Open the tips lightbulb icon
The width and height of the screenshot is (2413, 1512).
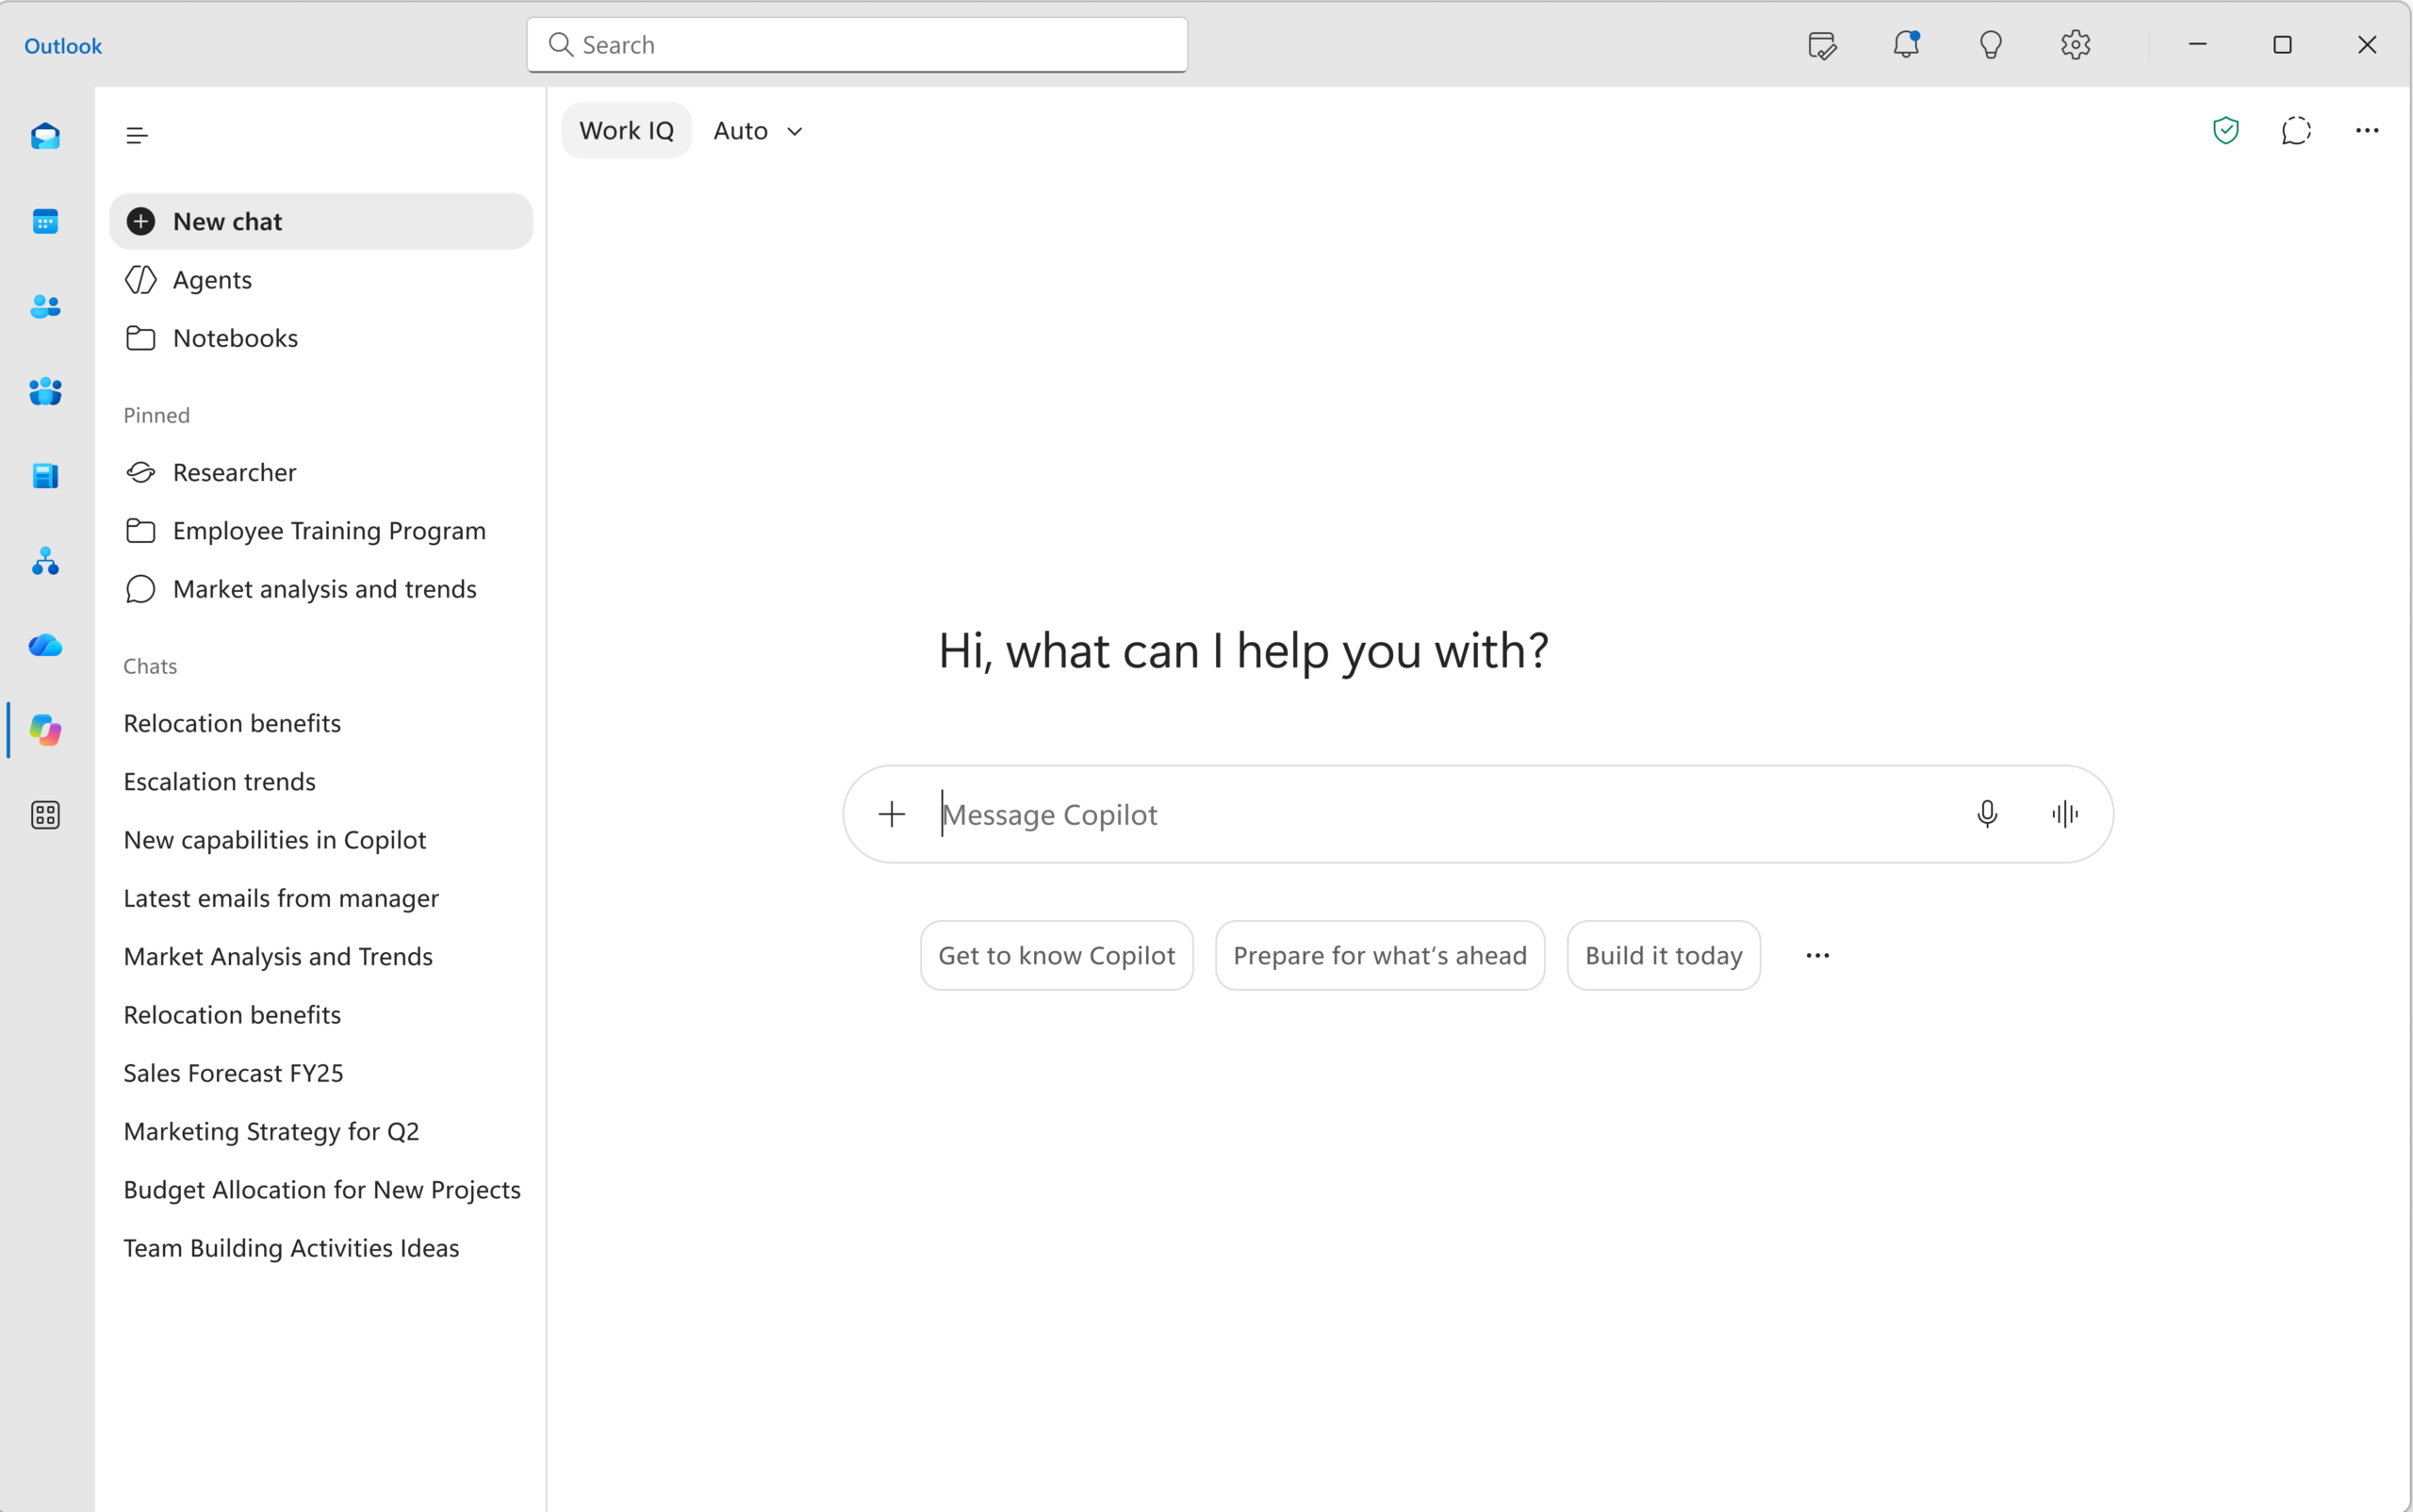pyautogui.click(x=1991, y=45)
